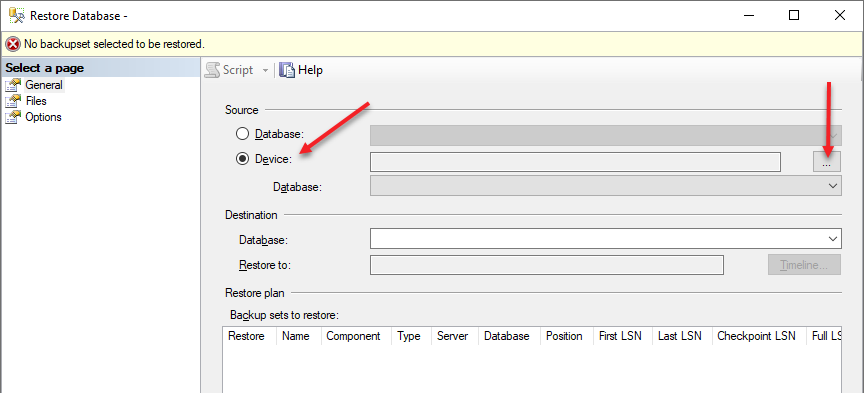Screen dimensions: 864x393
Task: Select the General page
Action: [44, 85]
